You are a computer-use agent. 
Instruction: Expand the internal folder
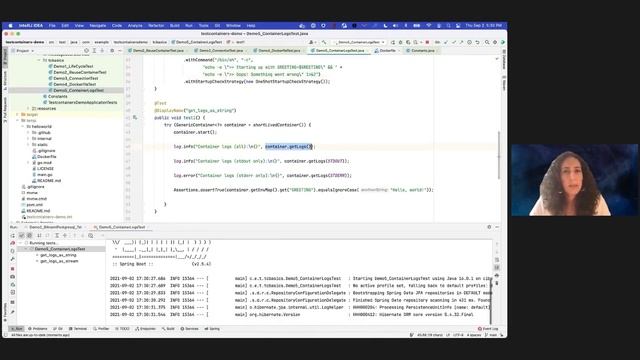(28, 139)
